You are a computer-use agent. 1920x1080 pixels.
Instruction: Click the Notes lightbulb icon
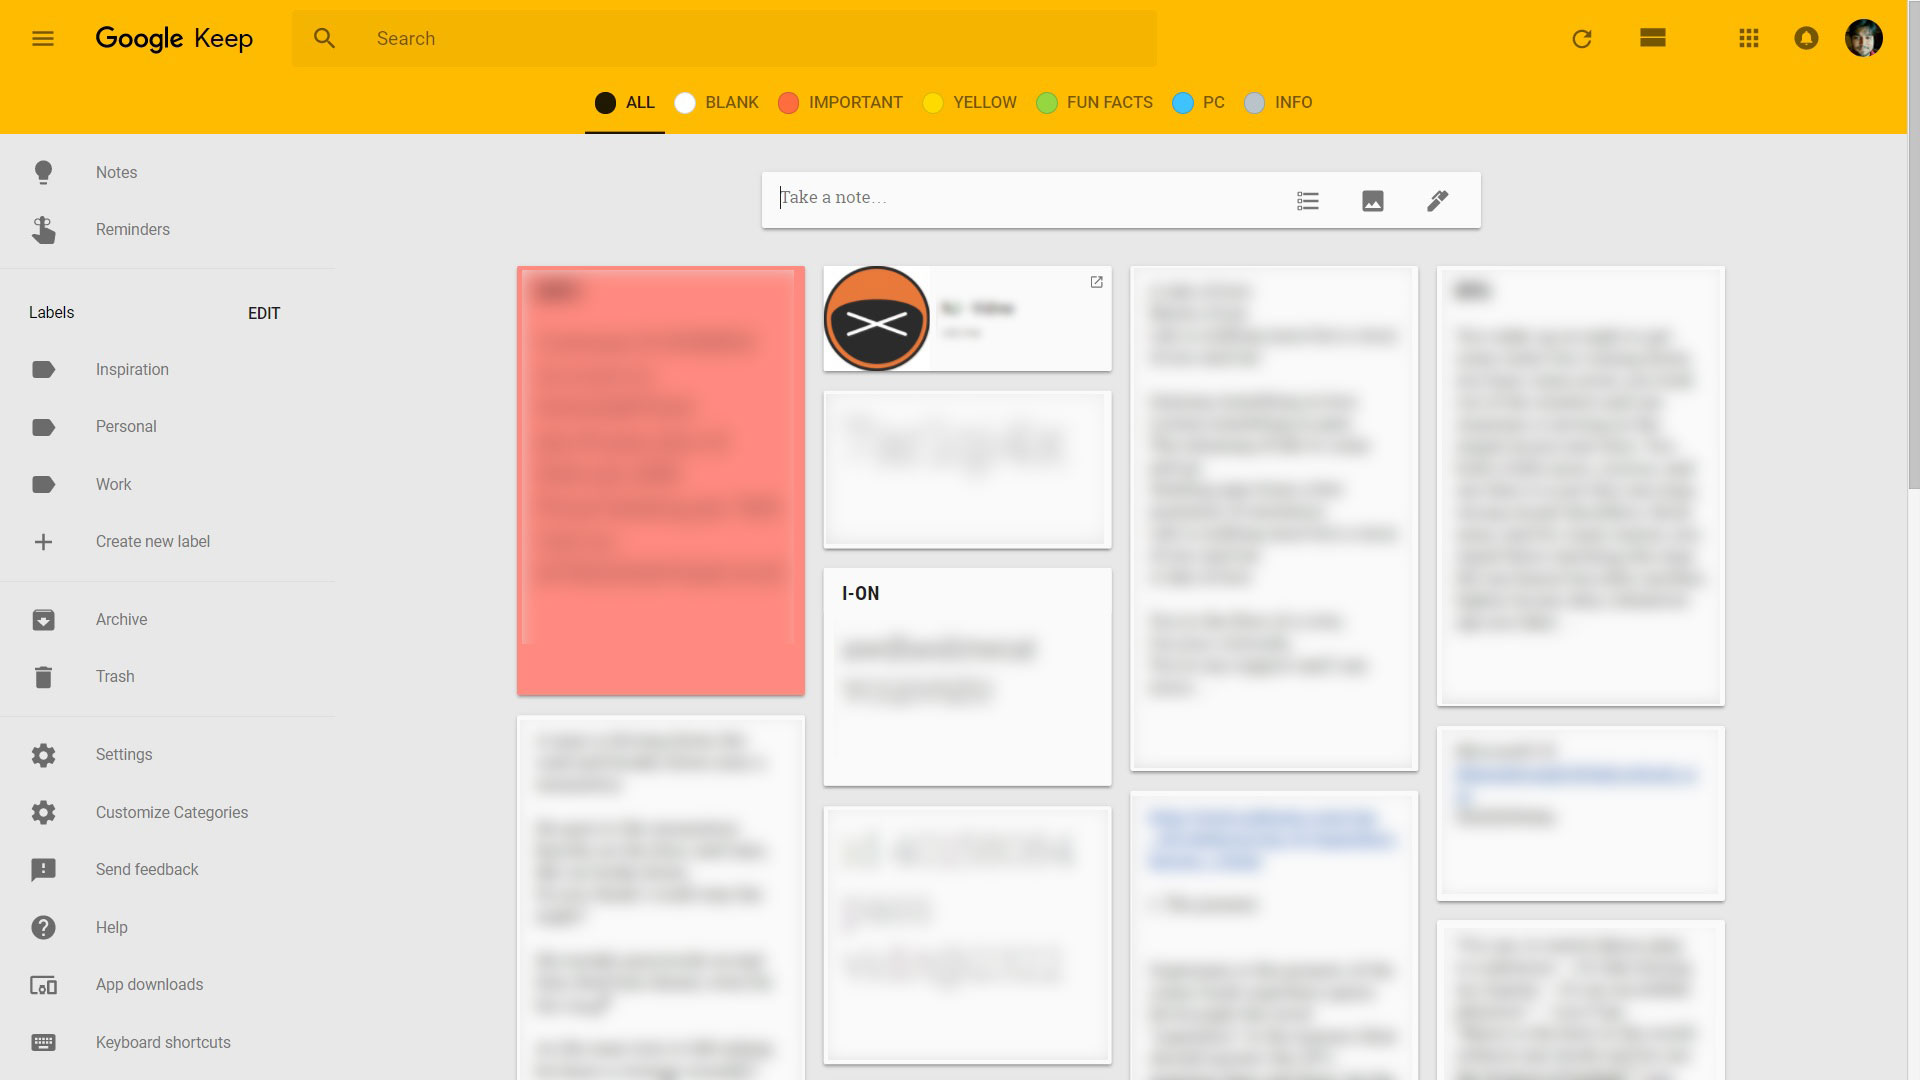click(43, 172)
